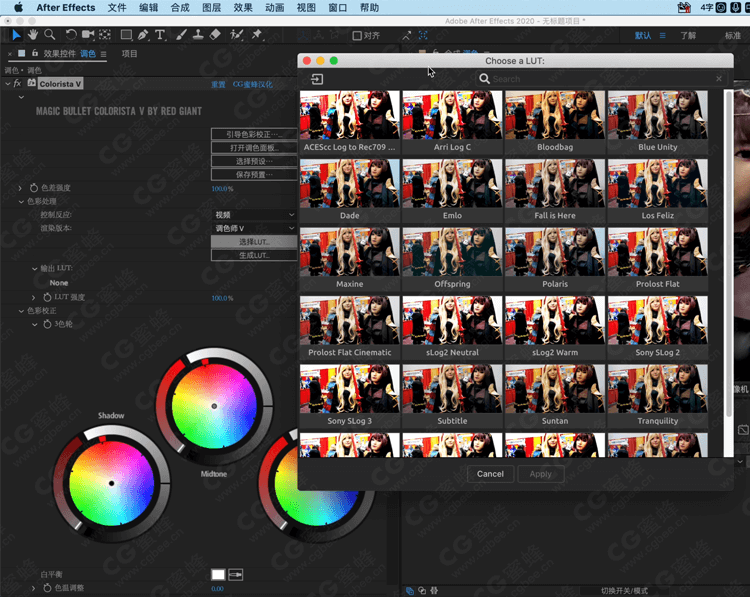Click the 选择预设 button

[254, 161]
